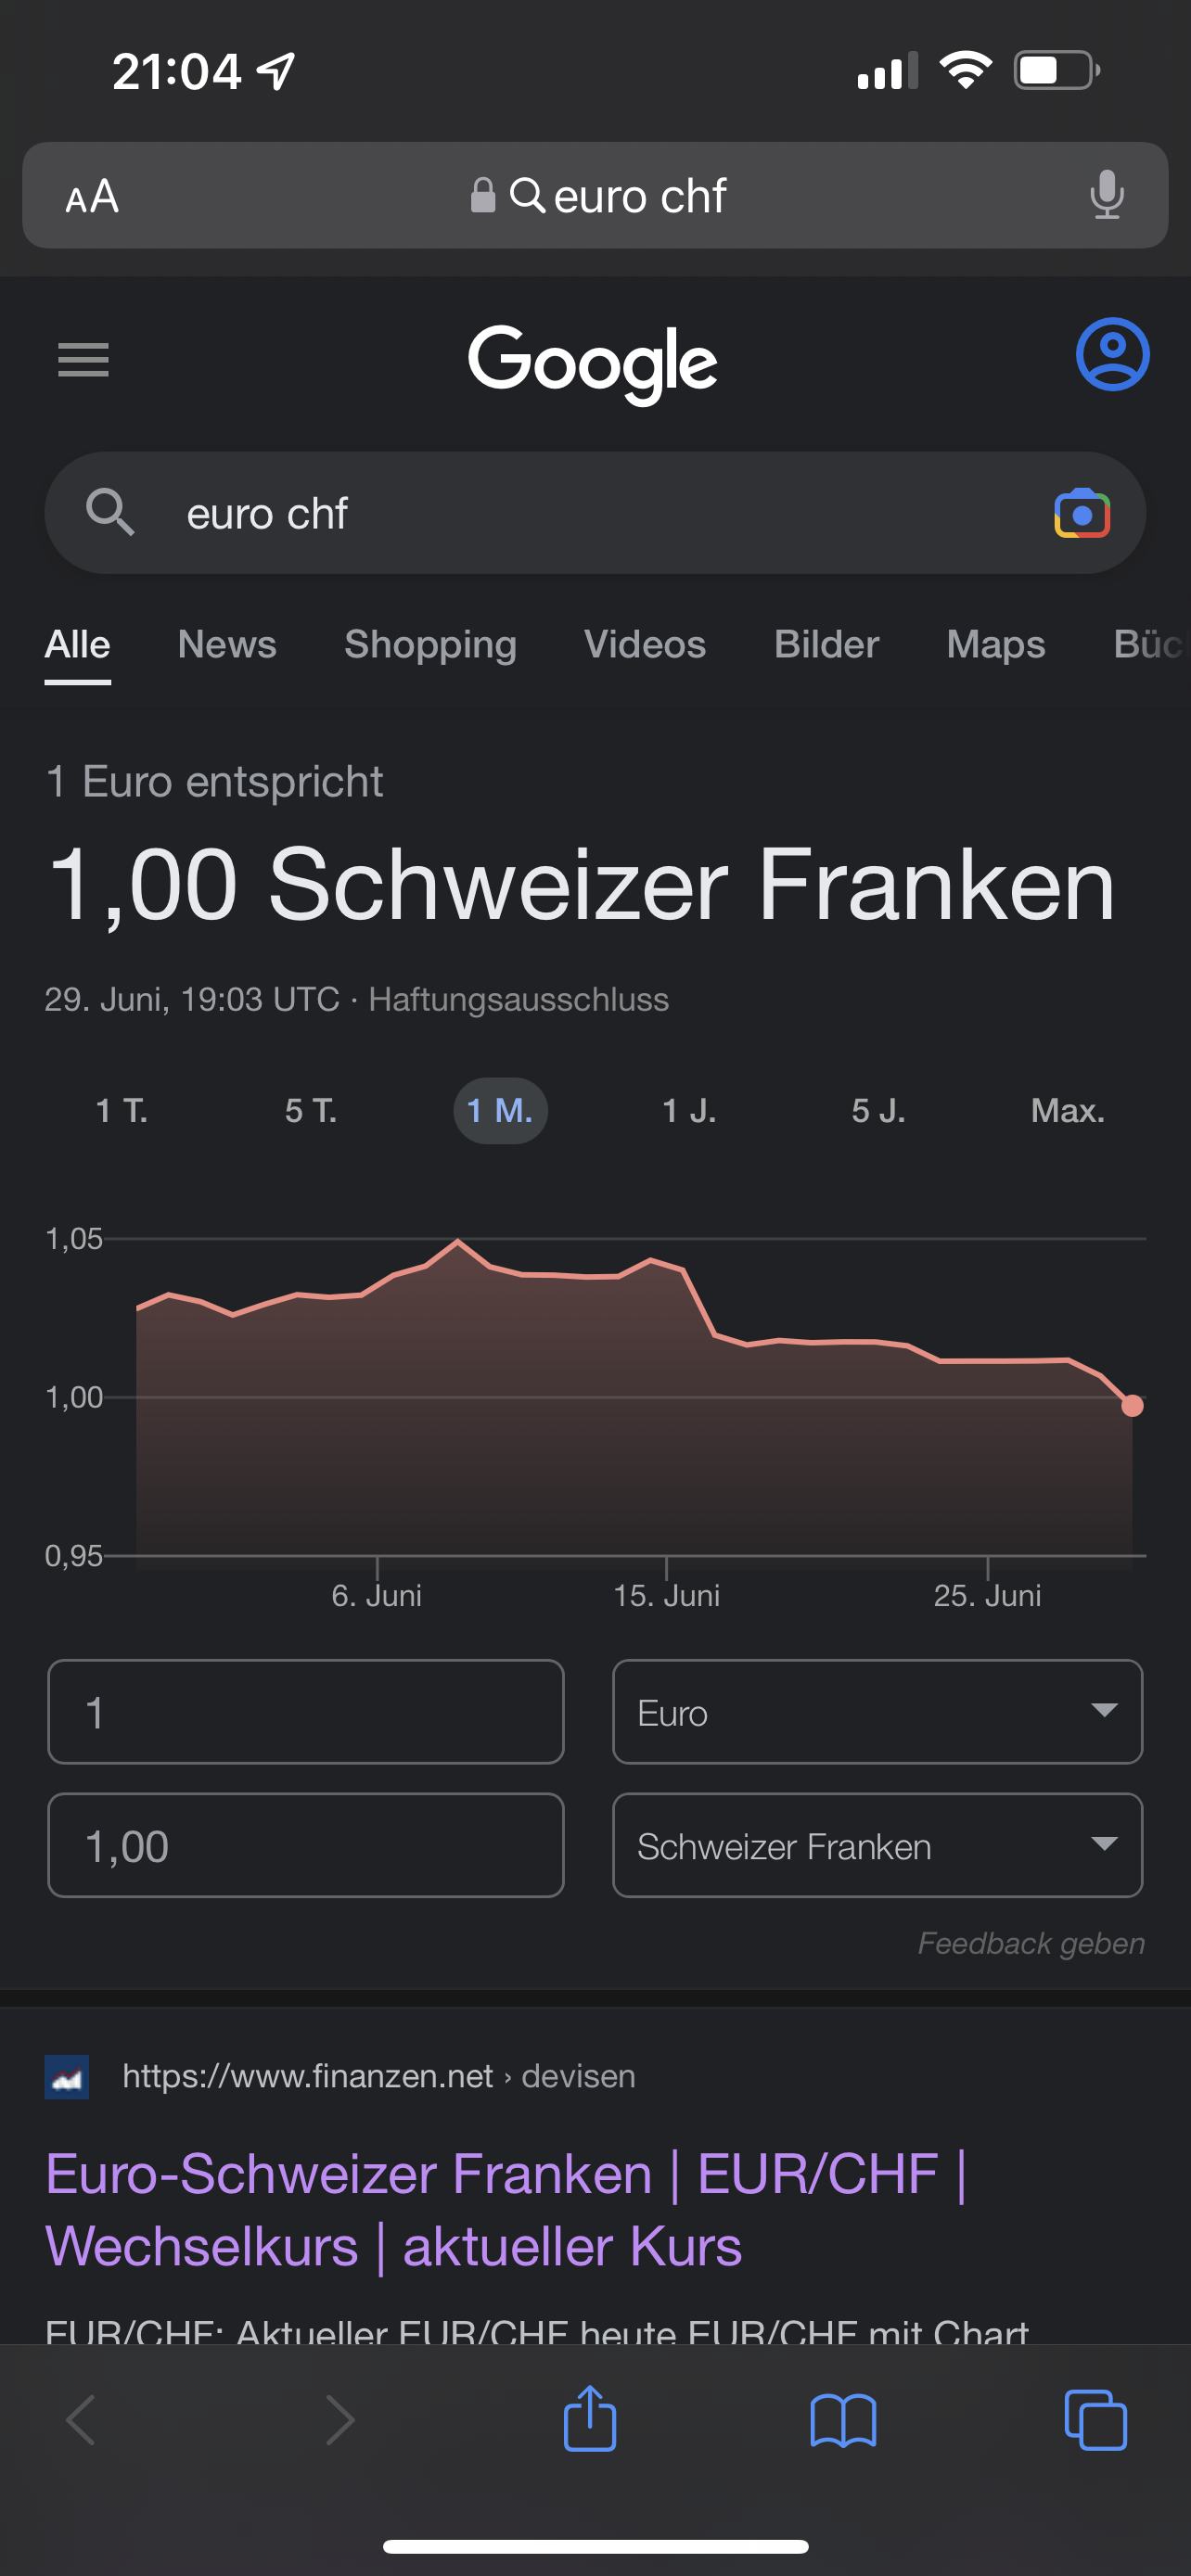
Task: Tap the Google Lens camera icon
Action: click(1082, 514)
